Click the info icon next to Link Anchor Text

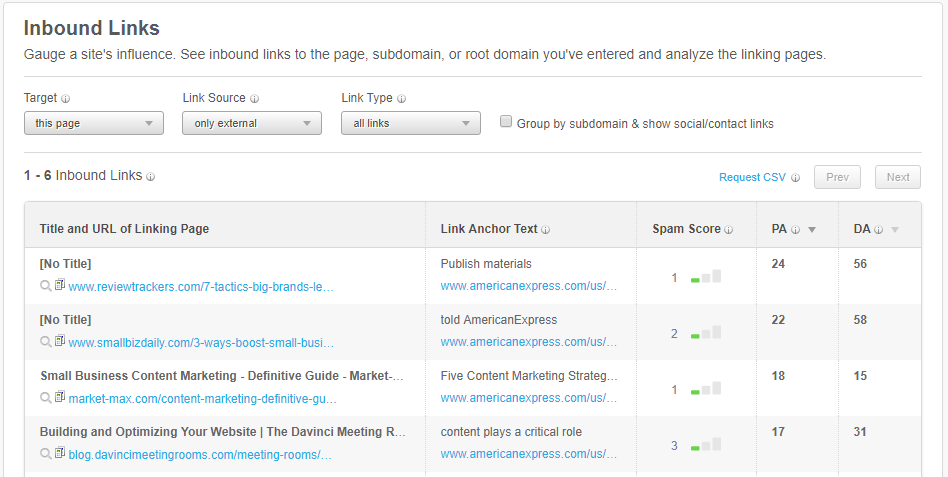pos(545,230)
